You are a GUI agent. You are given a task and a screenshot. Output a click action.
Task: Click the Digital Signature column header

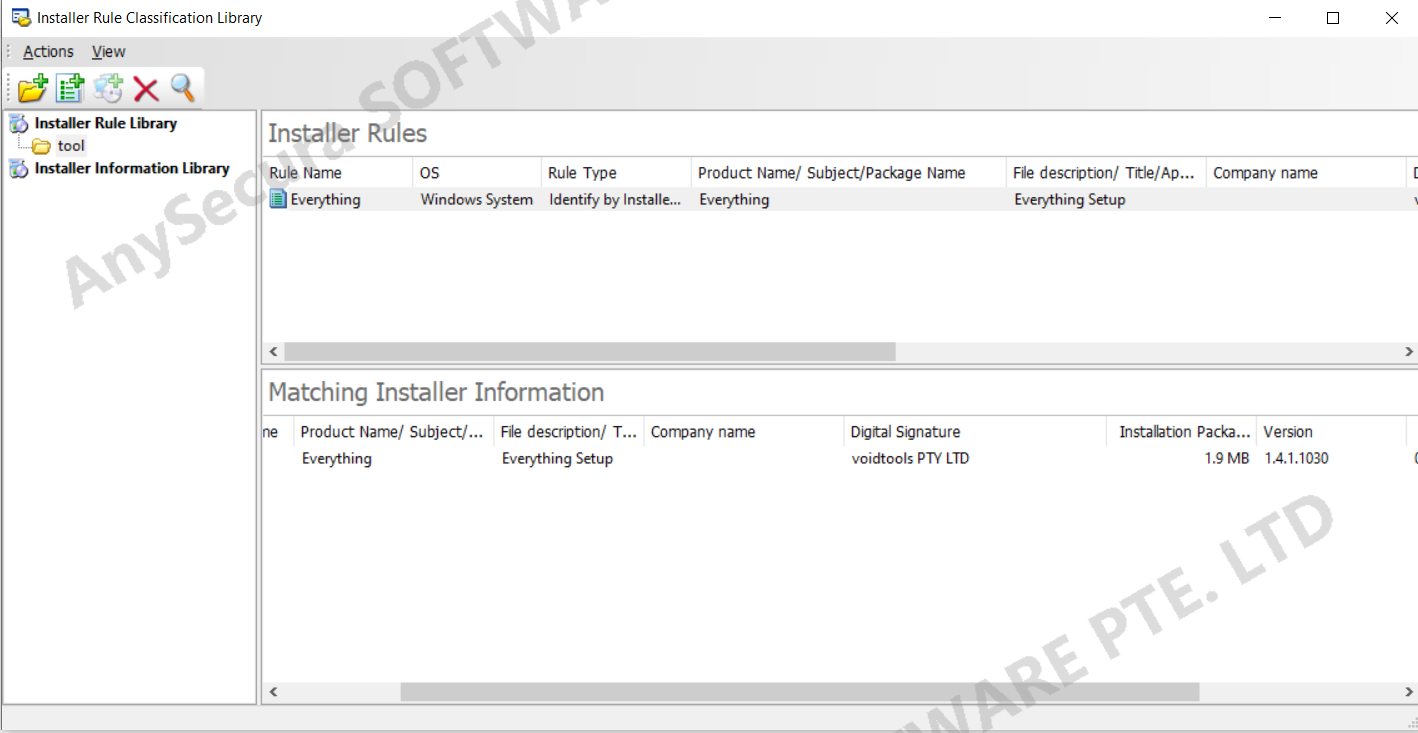point(975,432)
